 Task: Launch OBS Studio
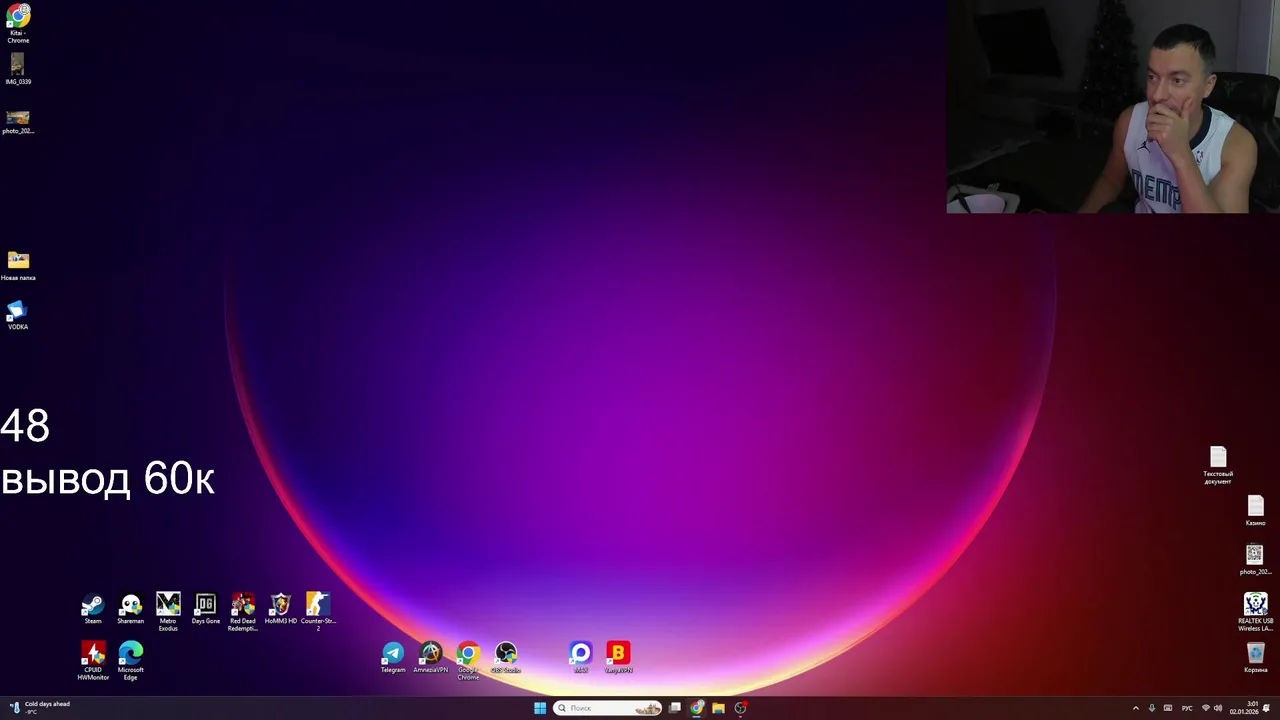point(506,658)
